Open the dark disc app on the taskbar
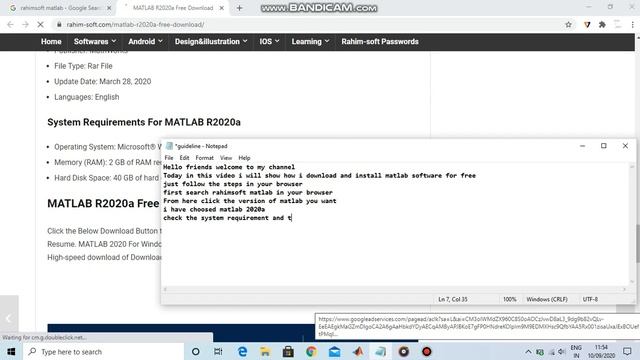The image size is (640, 360). click(x=404, y=352)
